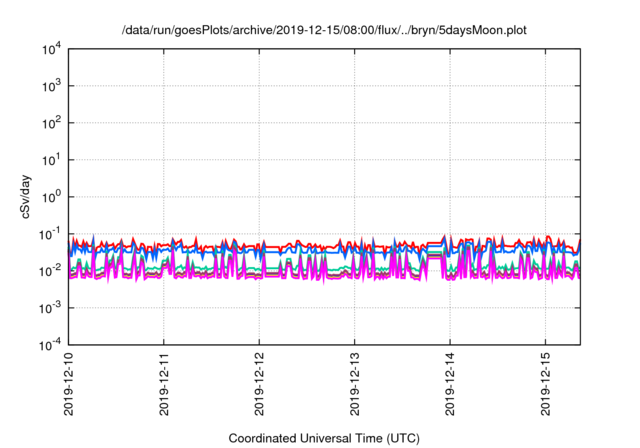Click the x-axis date label 2019-12-15
640x448 pixels.
(x=545, y=384)
